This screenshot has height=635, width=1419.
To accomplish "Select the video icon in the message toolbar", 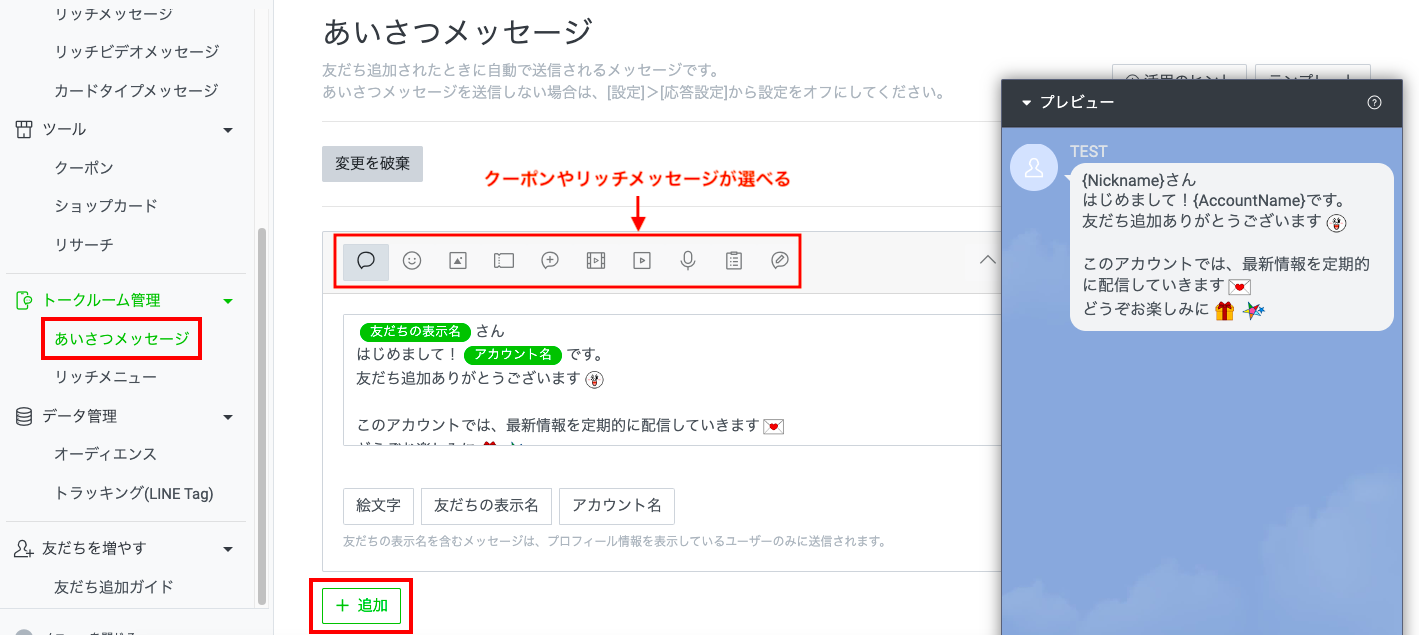I will point(641,261).
